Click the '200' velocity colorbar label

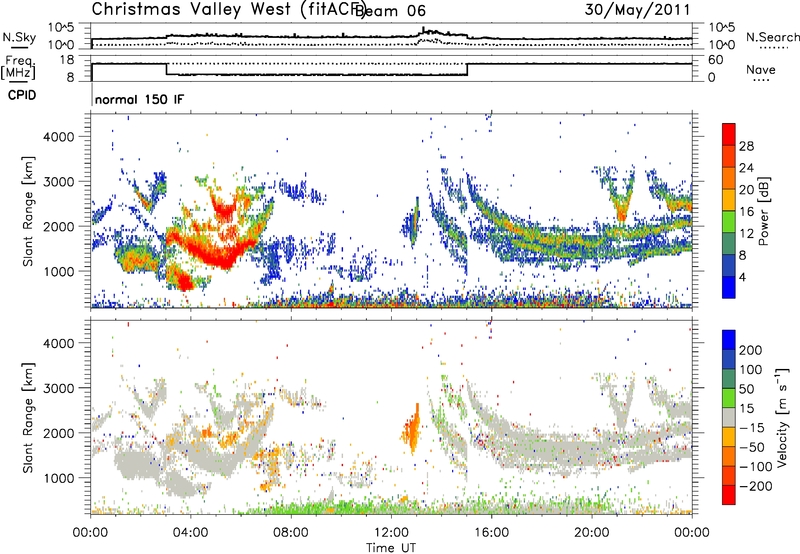click(751, 350)
